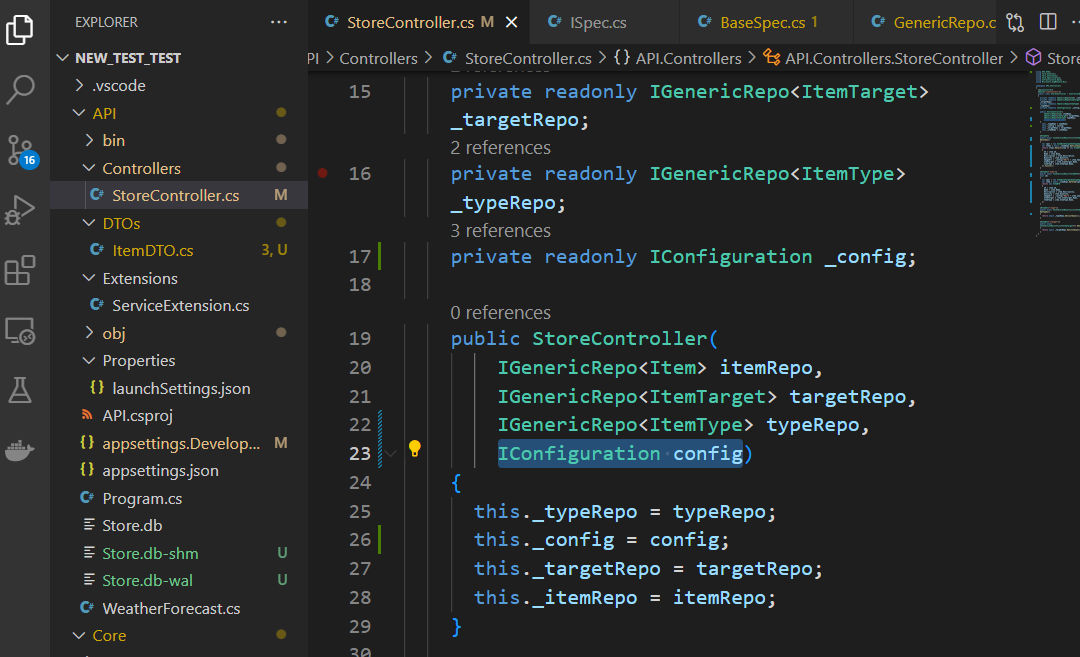The width and height of the screenshot is (1080, 657).
Task: Open ServiceExtension.cs in the file tree
Action: [179, 306]
